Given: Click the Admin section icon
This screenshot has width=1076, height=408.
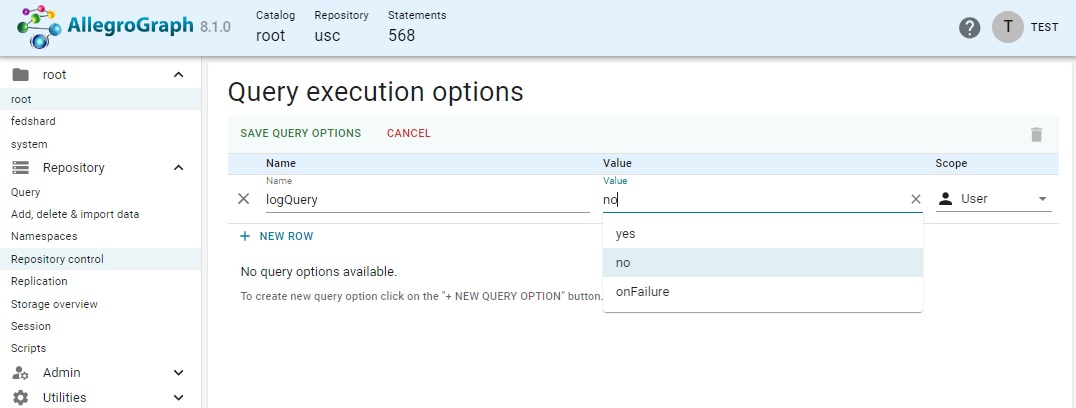Looking at the screenshot, I should (20, 373).
